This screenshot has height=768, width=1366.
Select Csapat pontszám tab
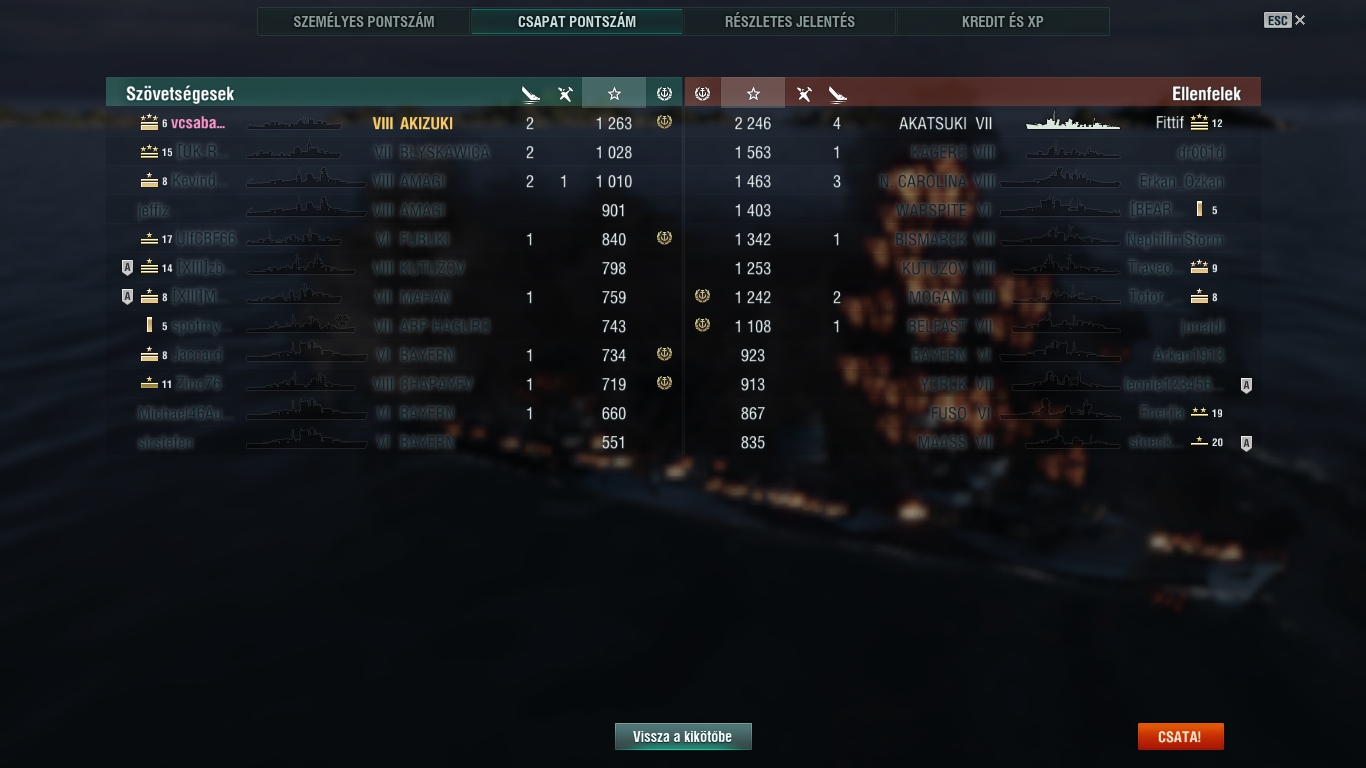point(577,21)
